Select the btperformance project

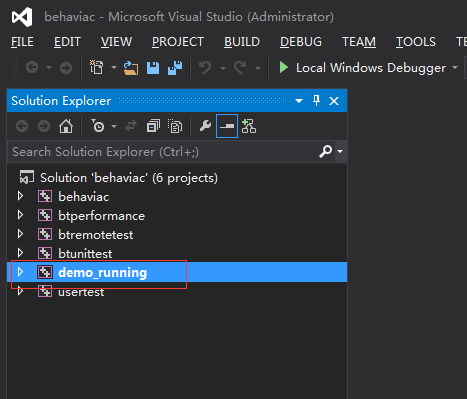coord(102,216)
